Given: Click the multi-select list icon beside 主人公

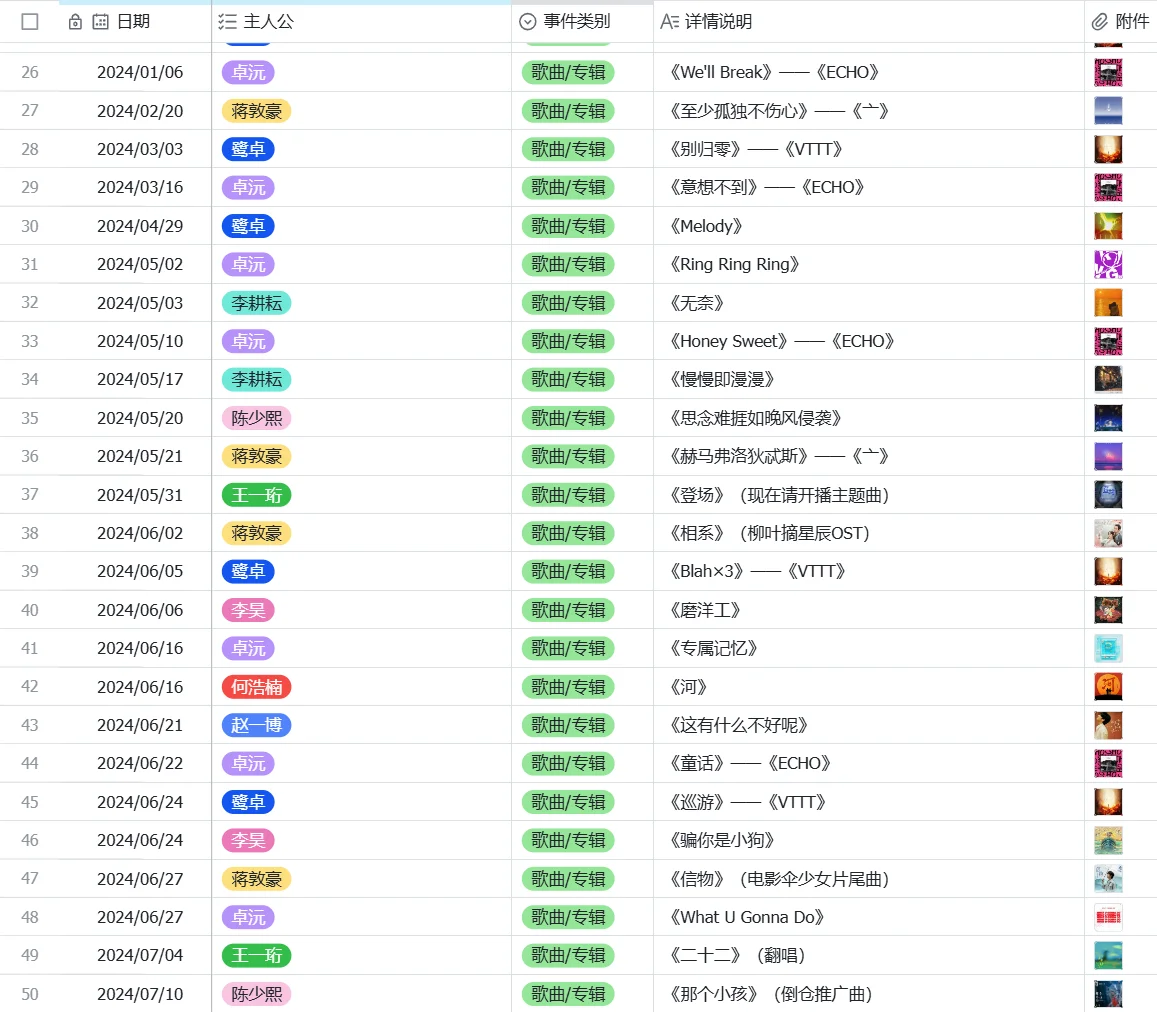Looking at the screenshot, I should (x=227, y=21).
